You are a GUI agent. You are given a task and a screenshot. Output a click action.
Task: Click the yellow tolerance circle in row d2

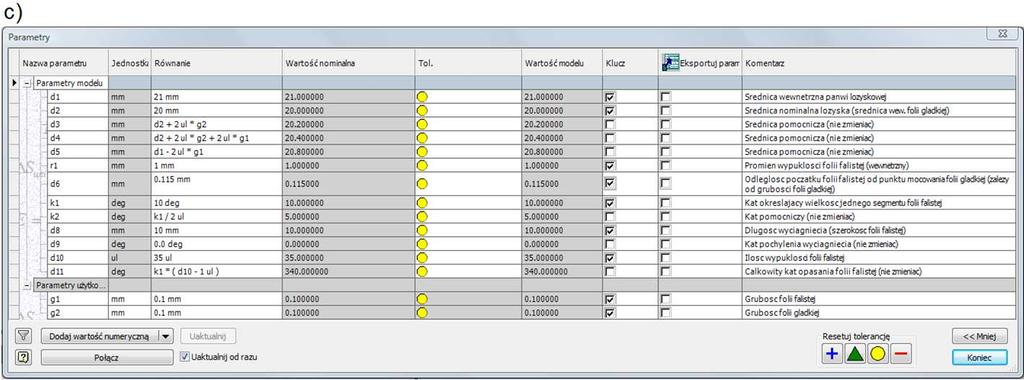point(422,110)
